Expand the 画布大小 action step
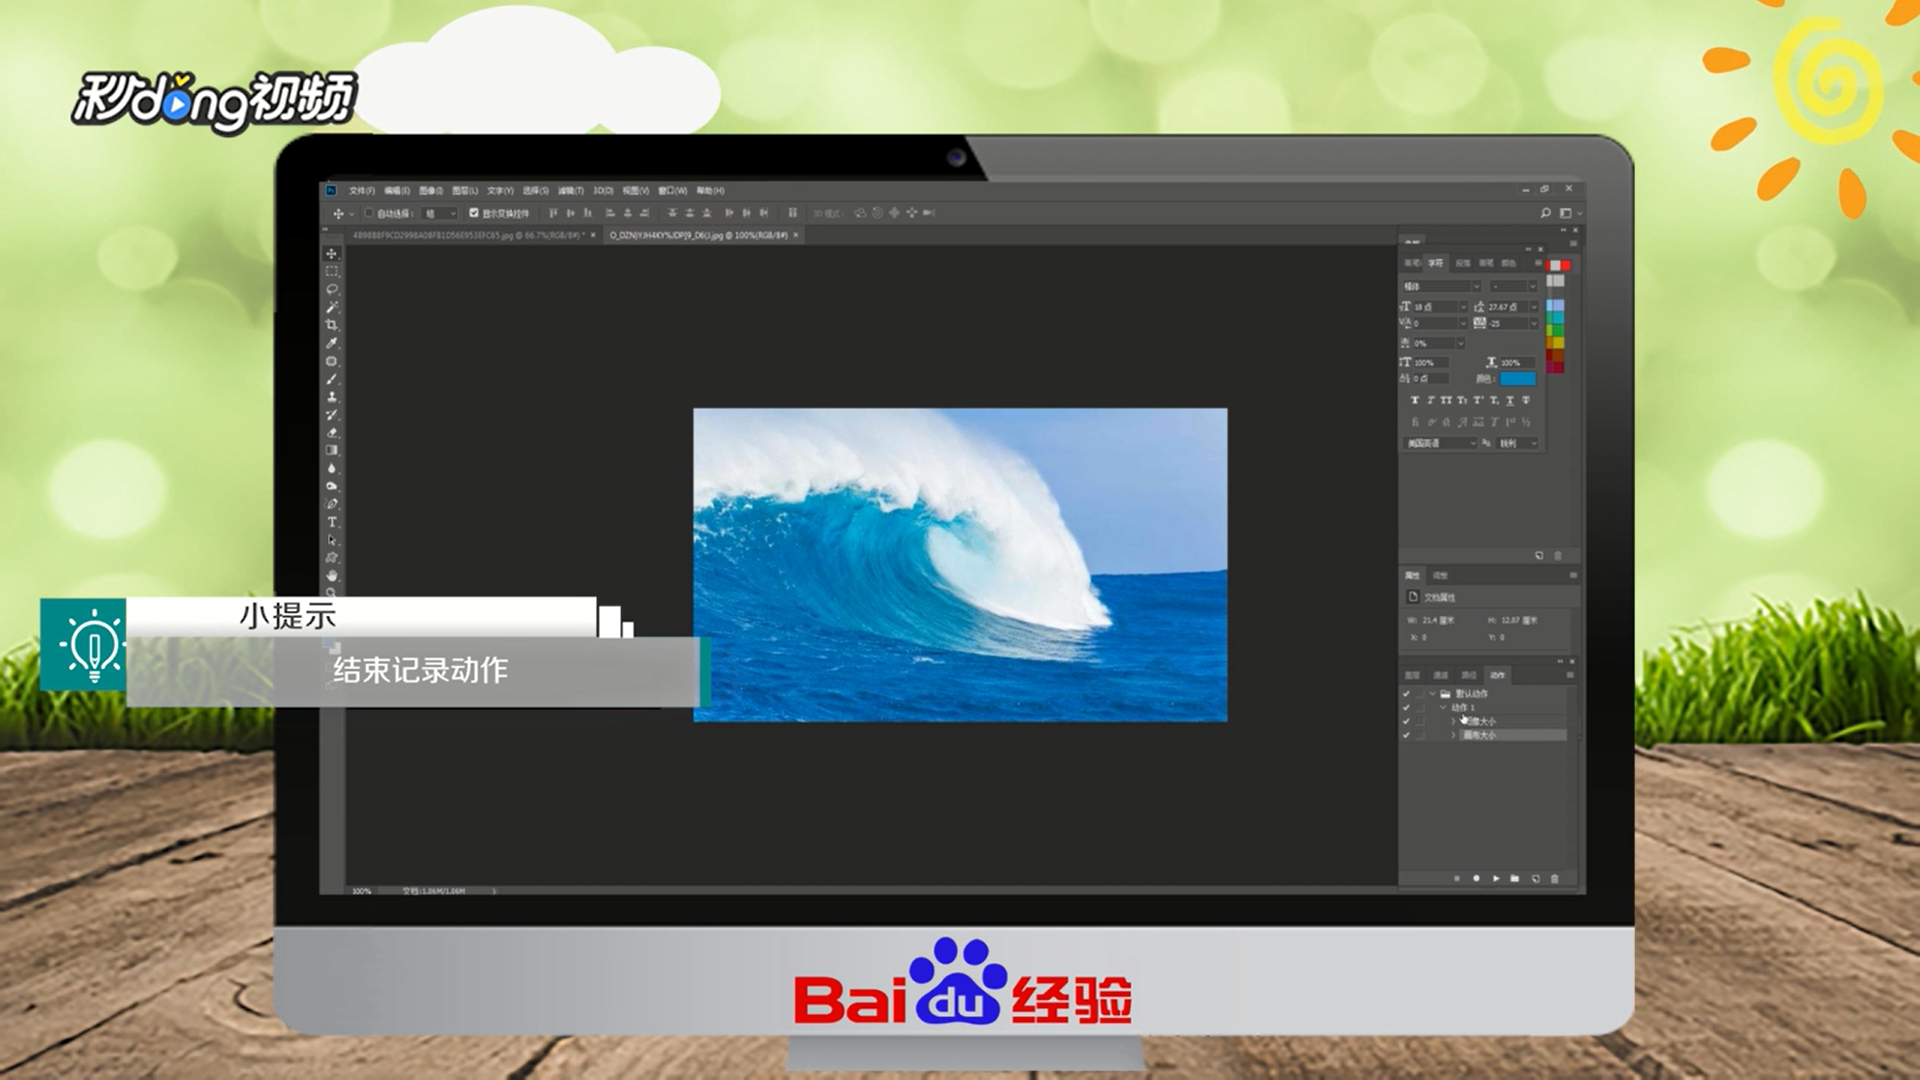This screenshot has width=1920, height=1080. tap(1453, 735)
